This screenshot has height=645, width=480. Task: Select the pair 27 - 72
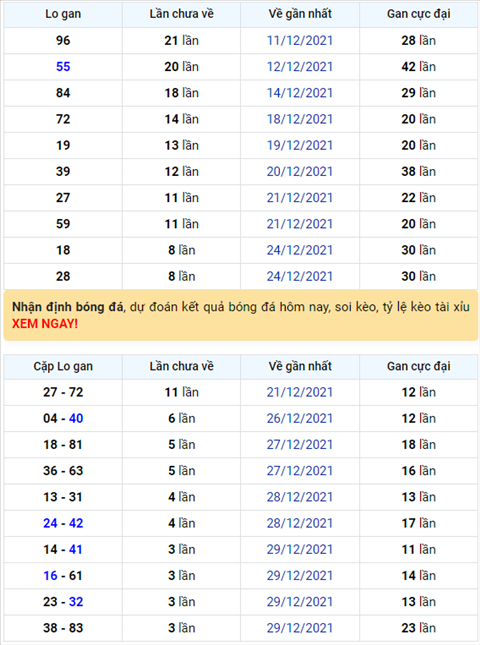(63, 392)
